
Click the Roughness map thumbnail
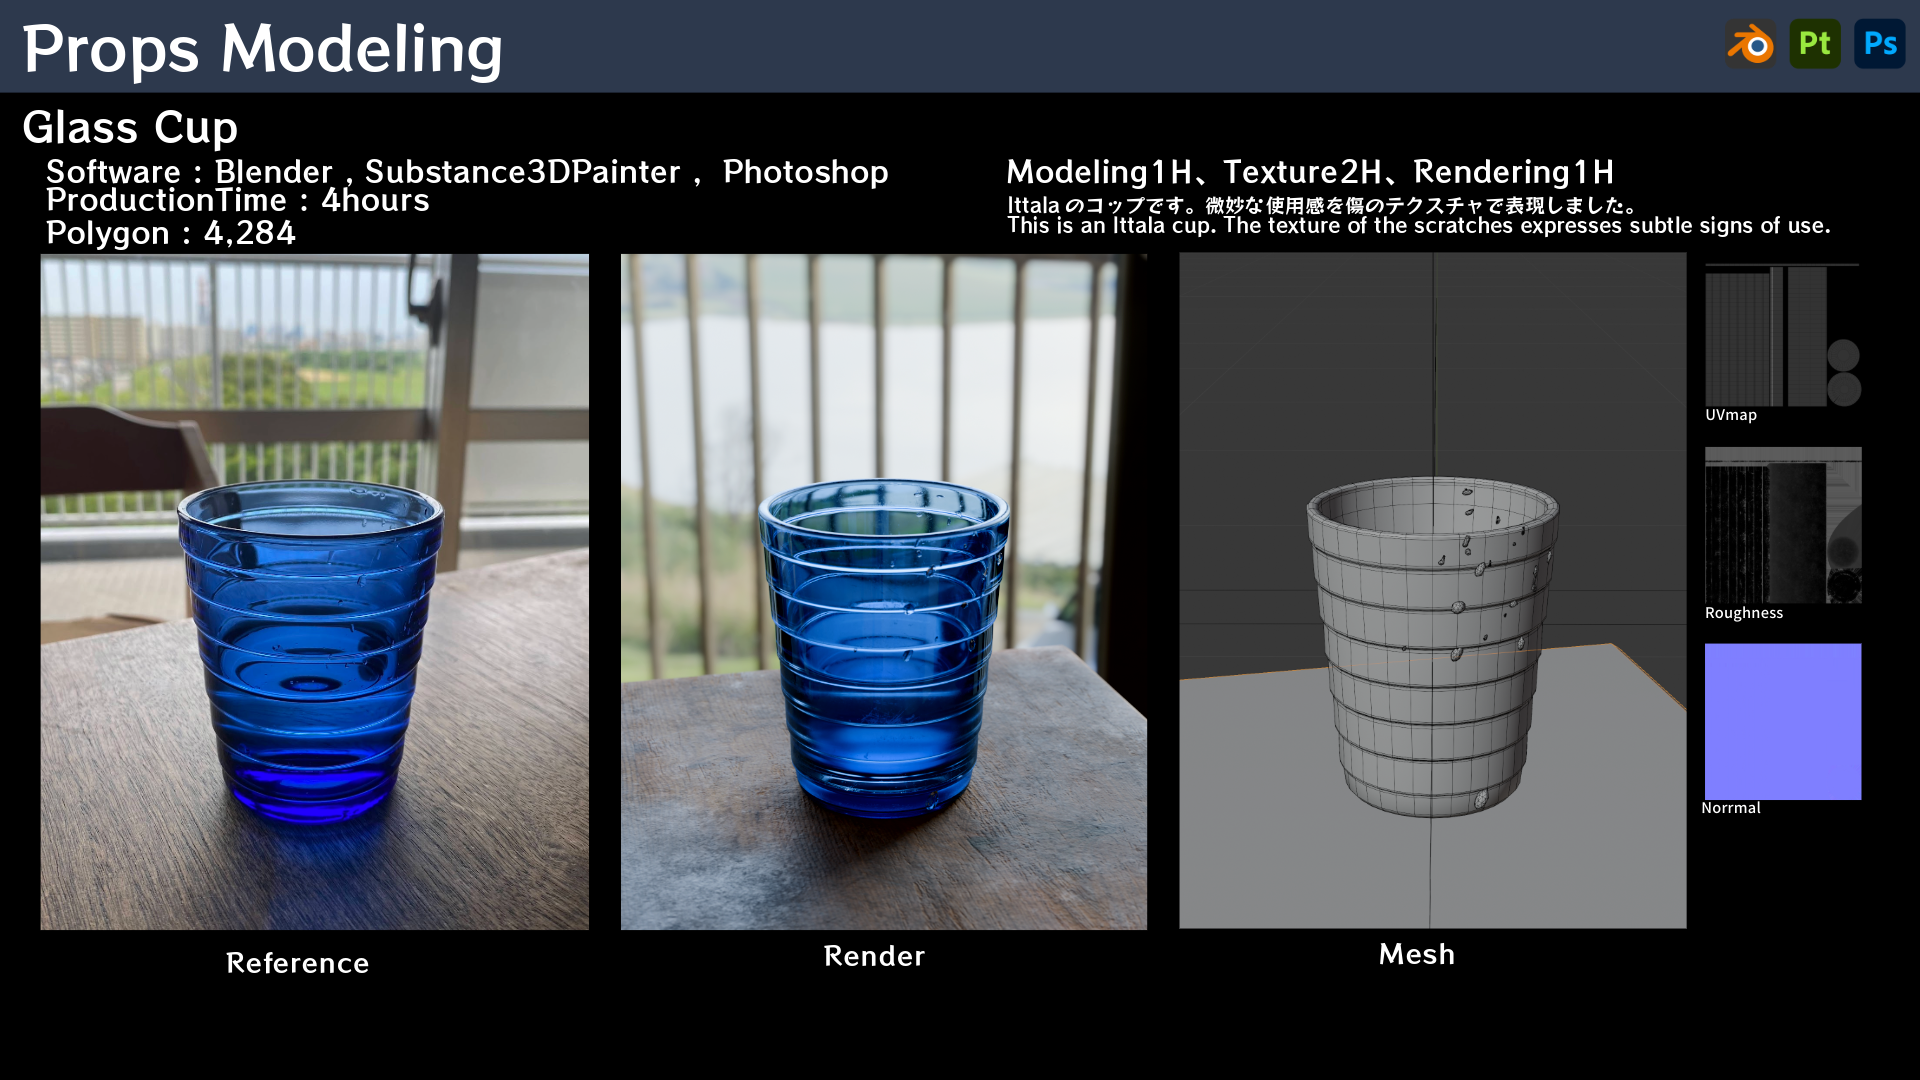click(x=1783, y=525)
